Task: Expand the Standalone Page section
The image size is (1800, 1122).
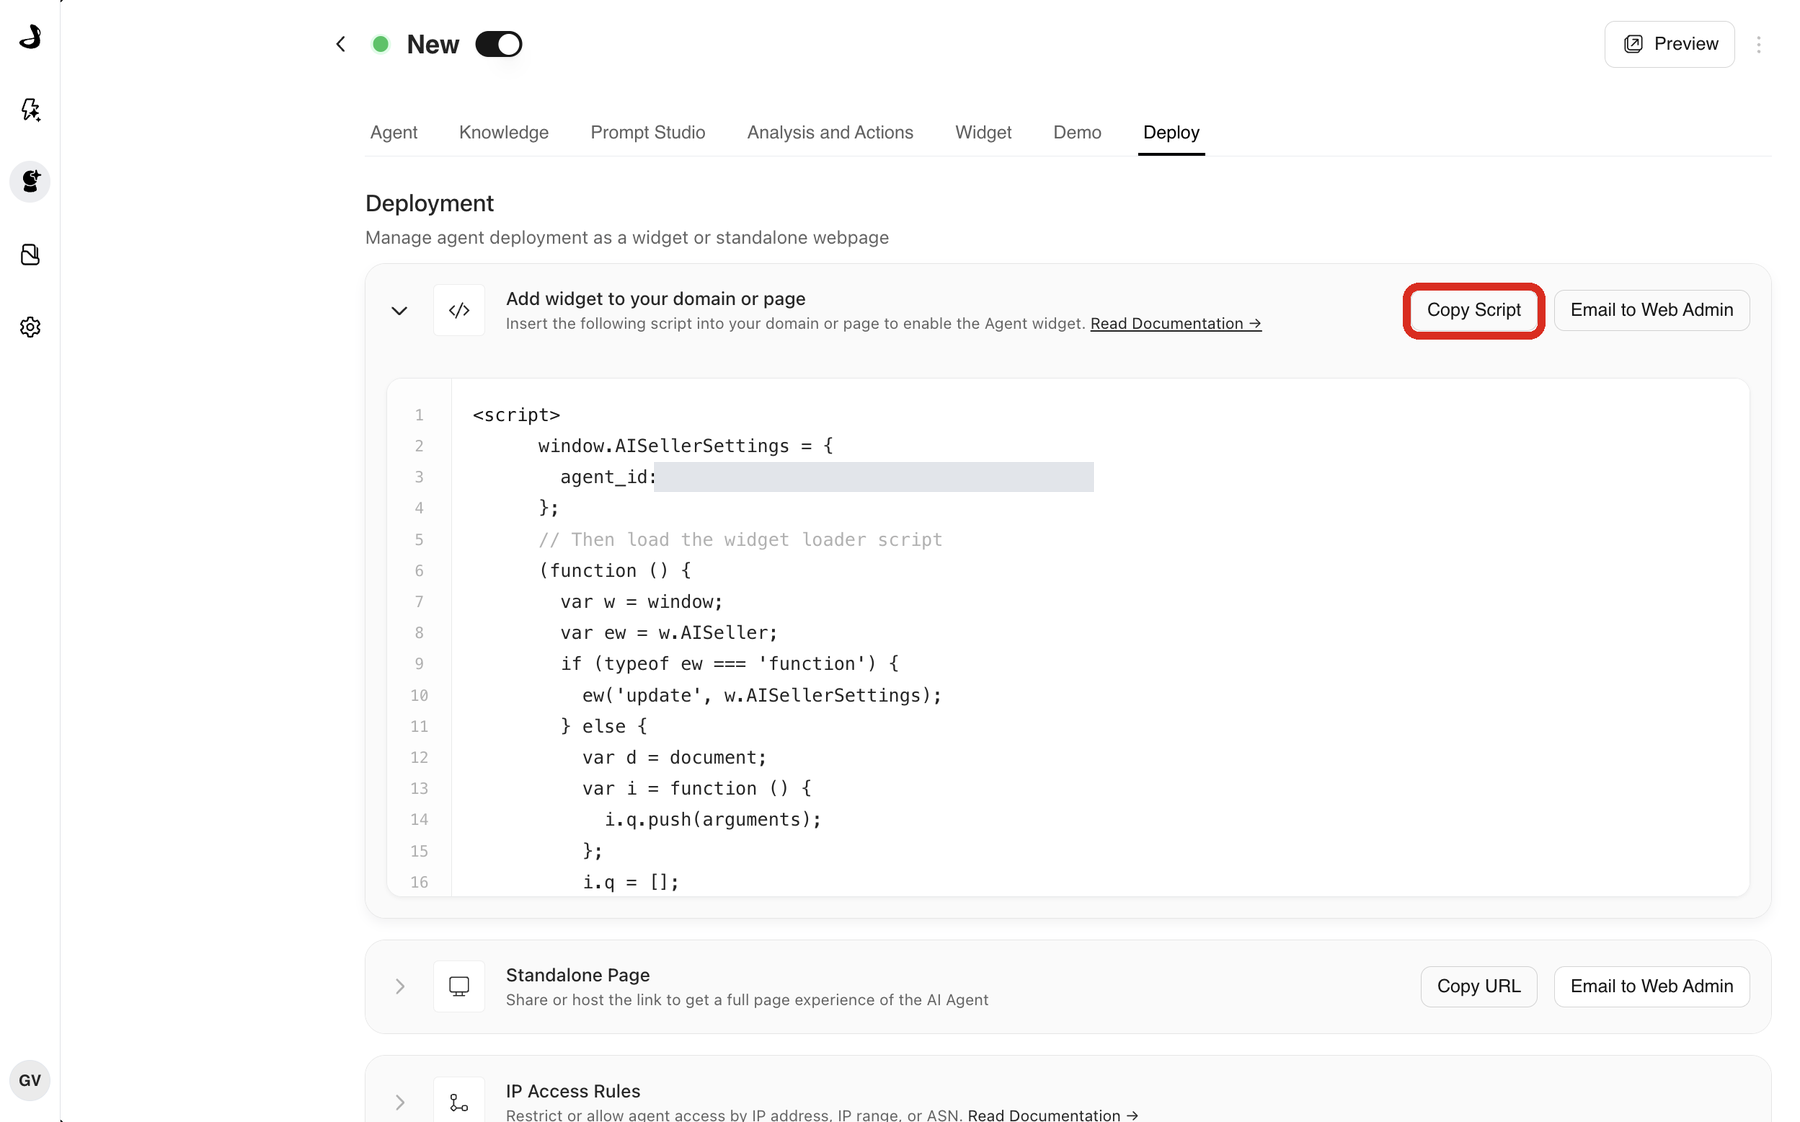Action: pyautogui.click(x=400, y=987)
